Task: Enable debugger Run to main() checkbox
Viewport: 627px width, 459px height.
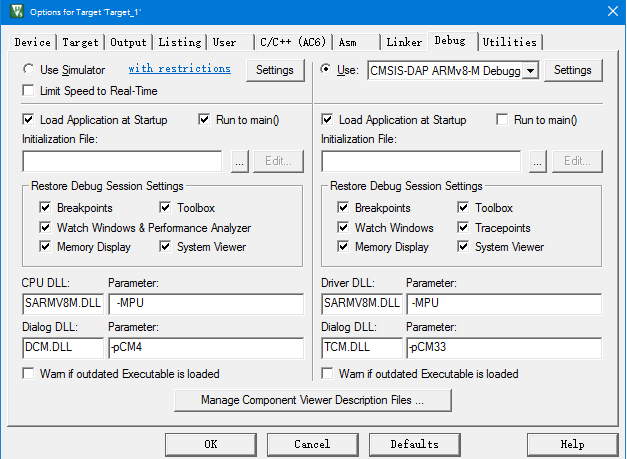Action: [502, 120]
